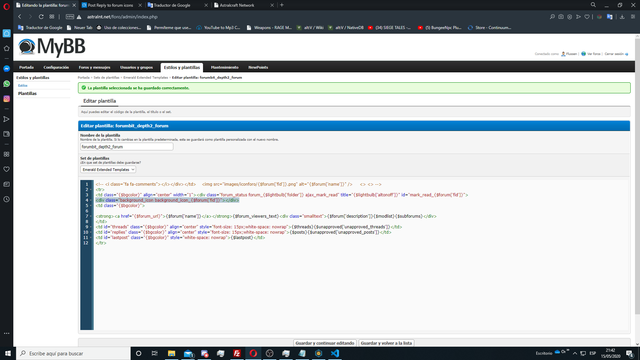
Task: Click Emerald Extended Templates breadcrumb
Action: pos(146,77)
